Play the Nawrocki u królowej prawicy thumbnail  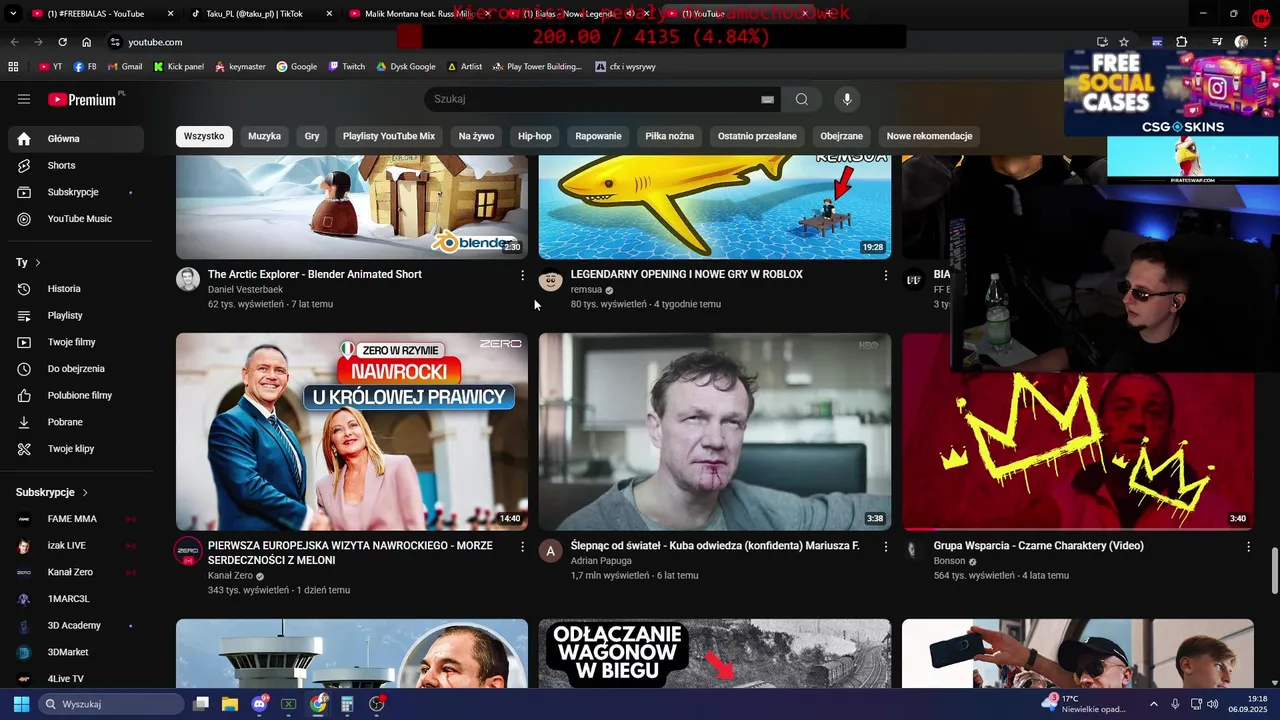click(352, 431)
